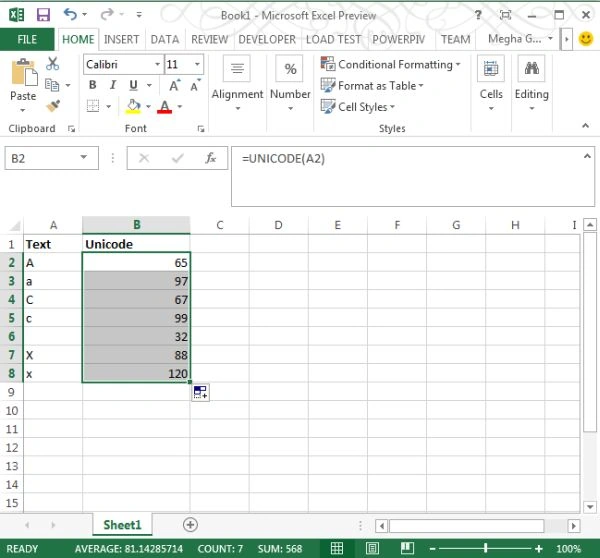Viewport: 600px width, 558px height.
Task: Collapse the formula bar chevron
Action: pyautogui.click(x=587, y=156)
